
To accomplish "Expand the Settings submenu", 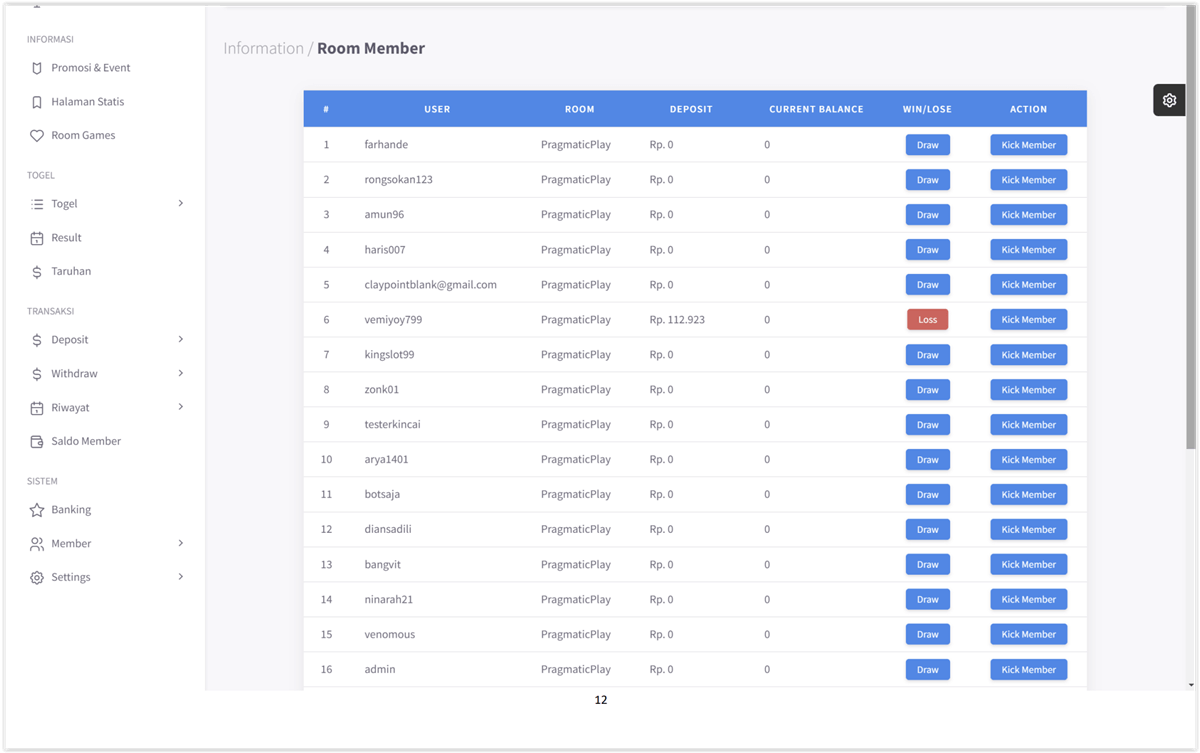I will [181, 577].
